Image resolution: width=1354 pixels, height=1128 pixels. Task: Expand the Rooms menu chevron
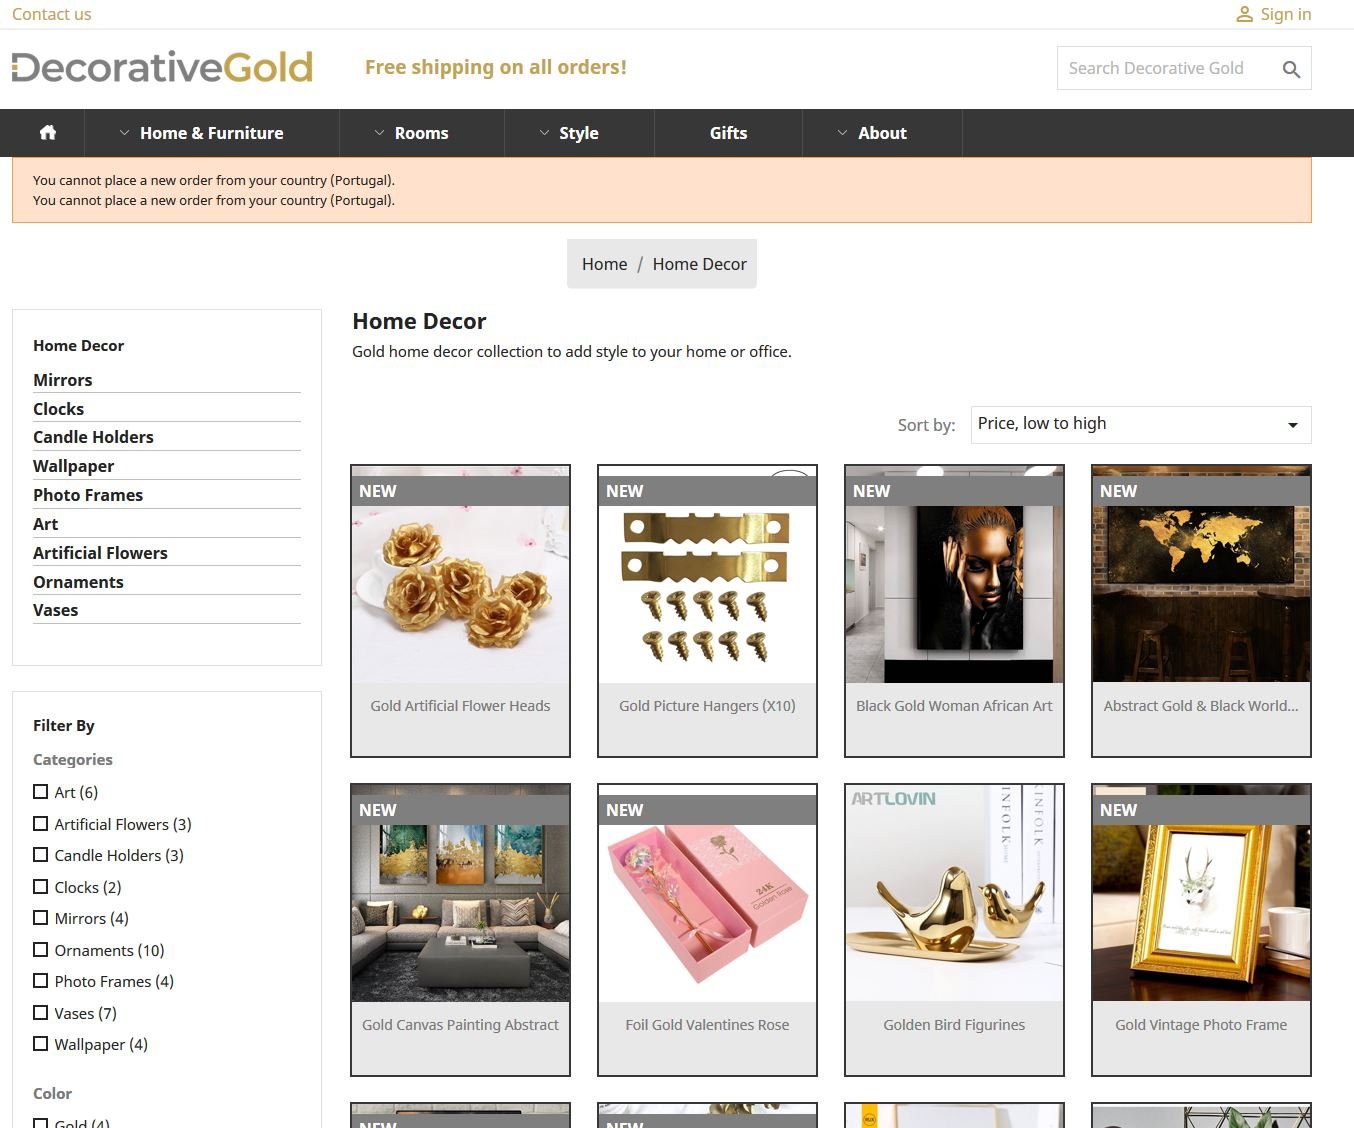379,133
